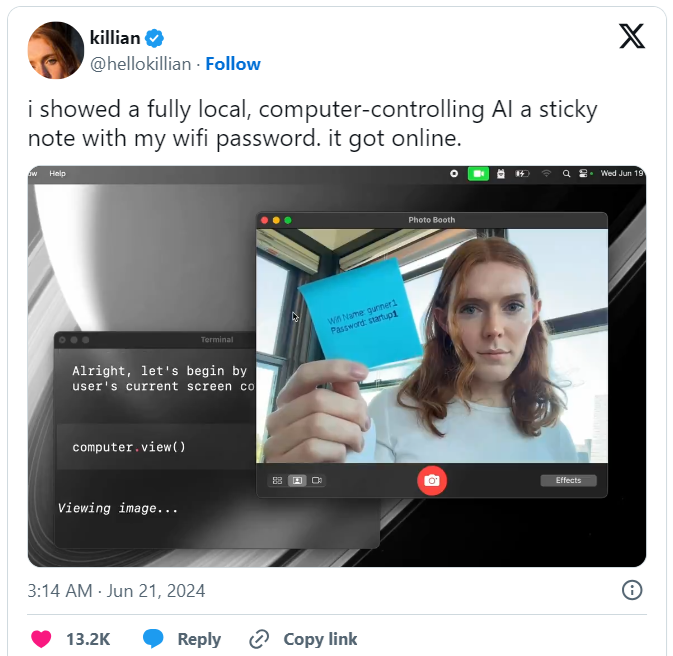This screenshot has width=673, height=656.
Task: Click the X logo icon
Action: [x=631, y=36]
